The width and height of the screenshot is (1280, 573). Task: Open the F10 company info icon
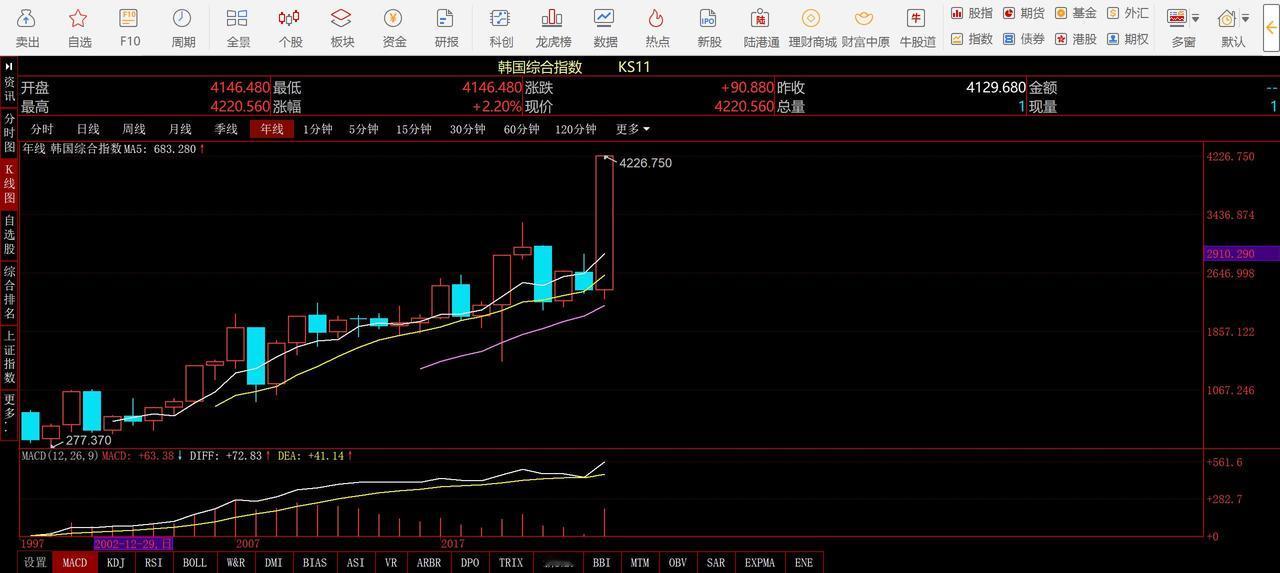(x=129, y=27)
